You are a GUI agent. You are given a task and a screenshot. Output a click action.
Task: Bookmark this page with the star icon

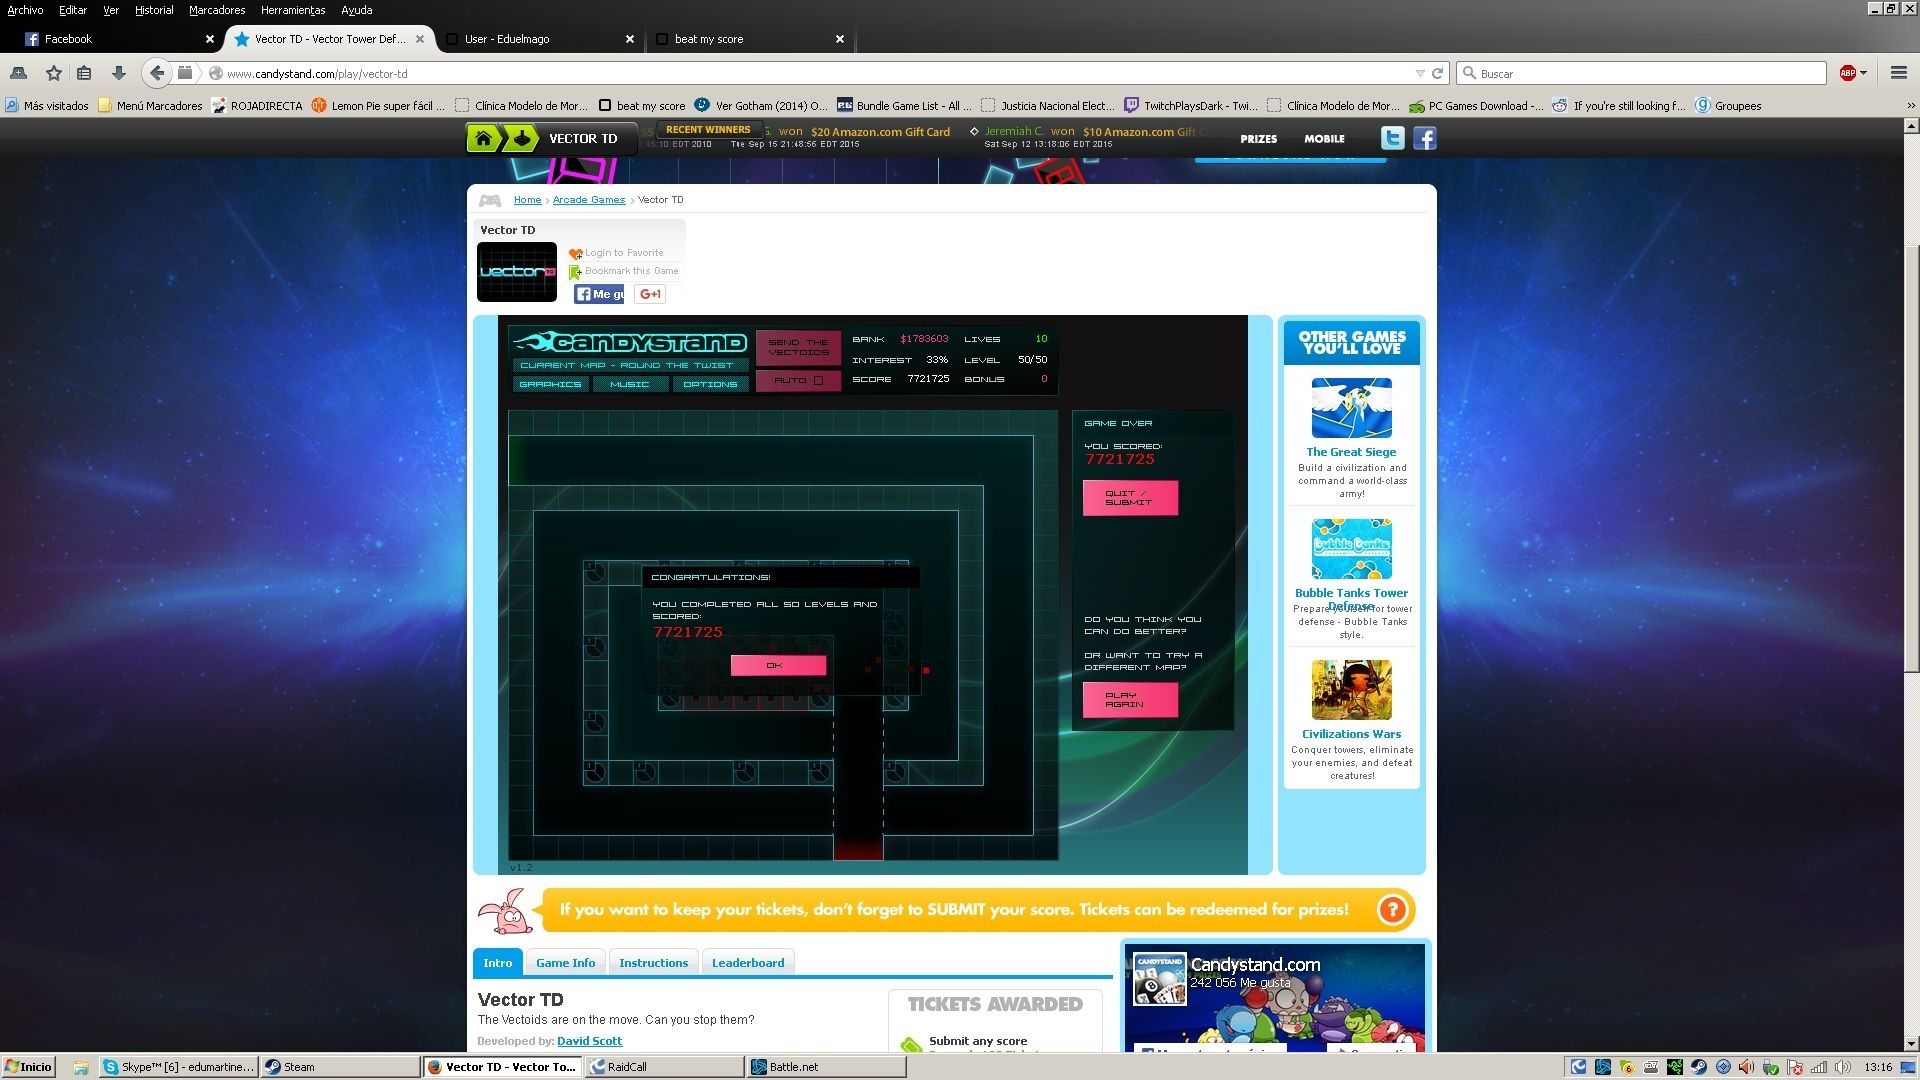[x=54, y=73]
